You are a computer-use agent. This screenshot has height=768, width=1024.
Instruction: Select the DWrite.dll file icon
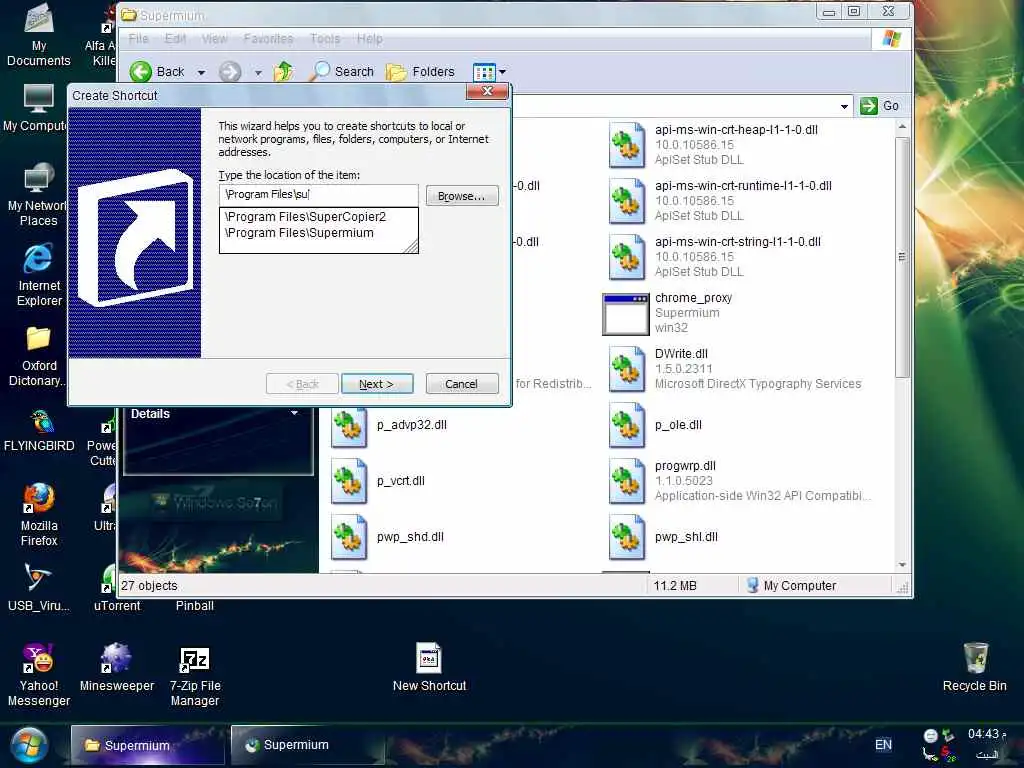point(627,369)
